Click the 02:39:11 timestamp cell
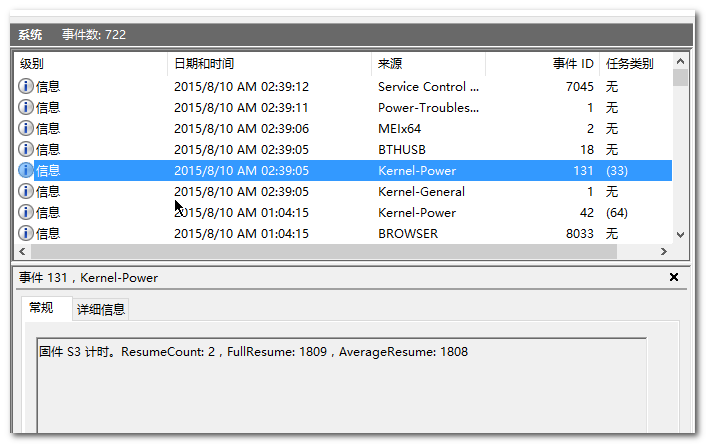 coord(241,108)
